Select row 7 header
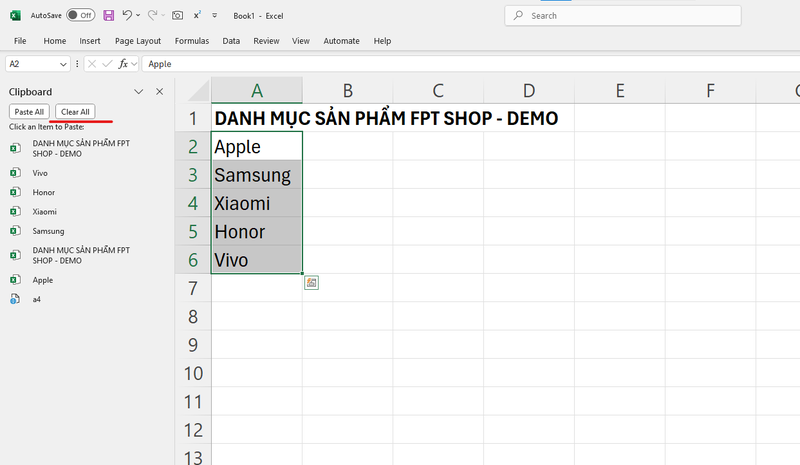Screen dimensions: 800x465 [193, 288]
